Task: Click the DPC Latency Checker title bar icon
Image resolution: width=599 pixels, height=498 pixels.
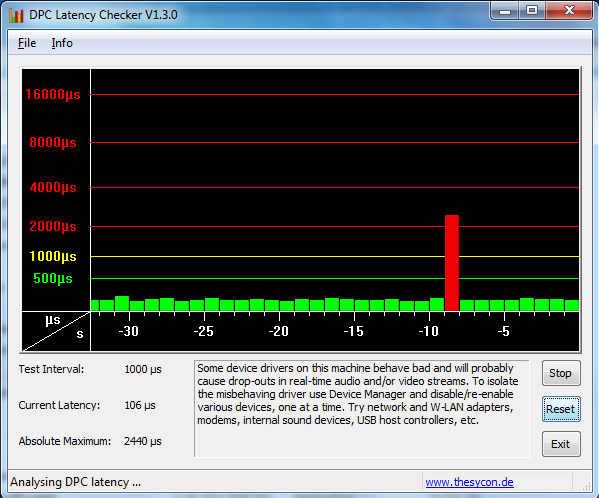Action: click(16, 15)
